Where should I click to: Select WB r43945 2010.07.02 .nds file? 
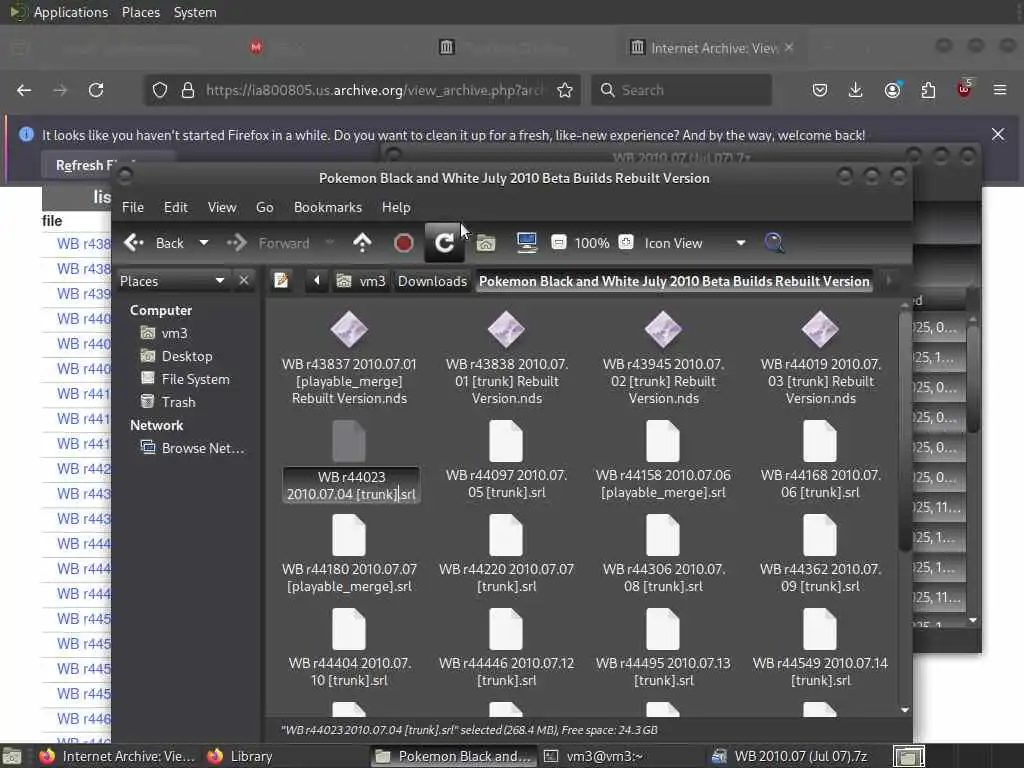663,358
